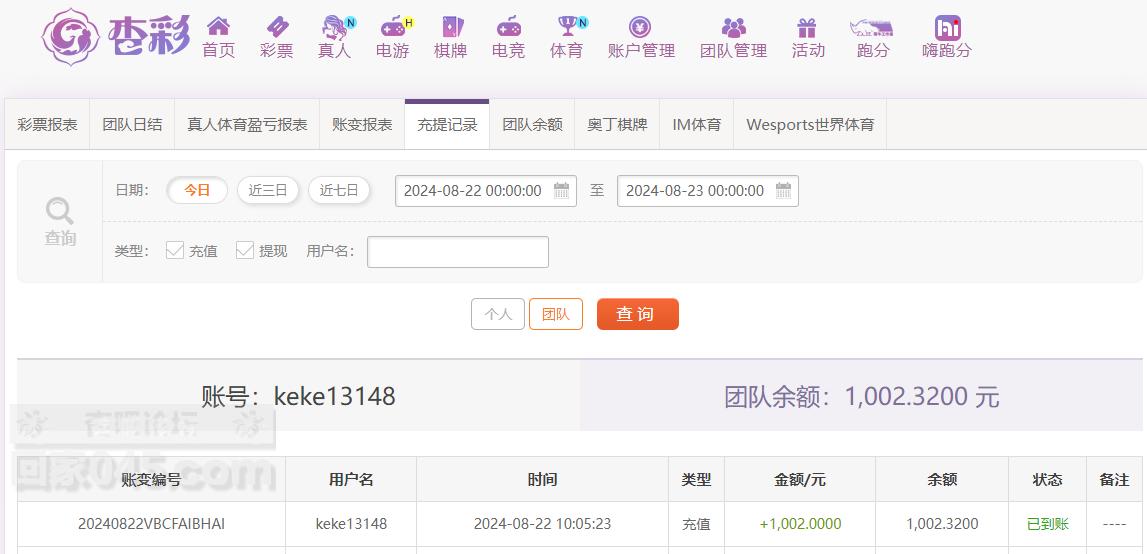The height and width of the screenshot is (554, 1147).
Task: Toggle the 提现 checkbox
Action: 244,251
